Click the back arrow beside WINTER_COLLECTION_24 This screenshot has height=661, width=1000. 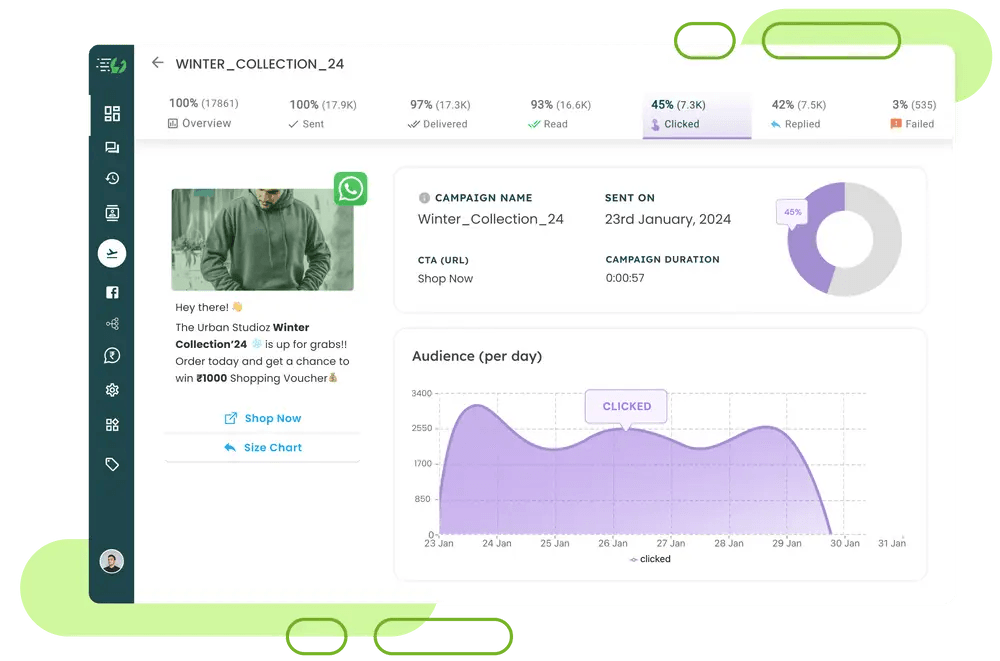(x=157, y=63)
